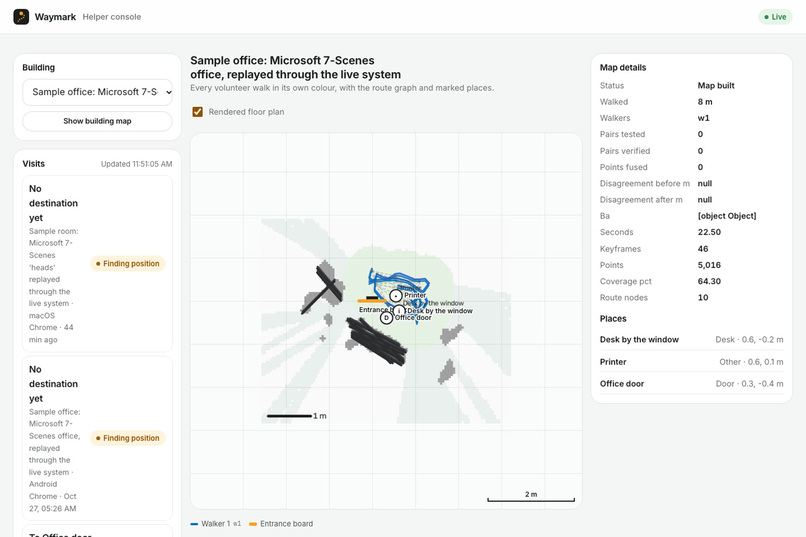Image resolution: width=806 pixels, height=537 pixels.
Task: Click the Desk by the window 'i' marker
Action: click(x=399, y=311)
